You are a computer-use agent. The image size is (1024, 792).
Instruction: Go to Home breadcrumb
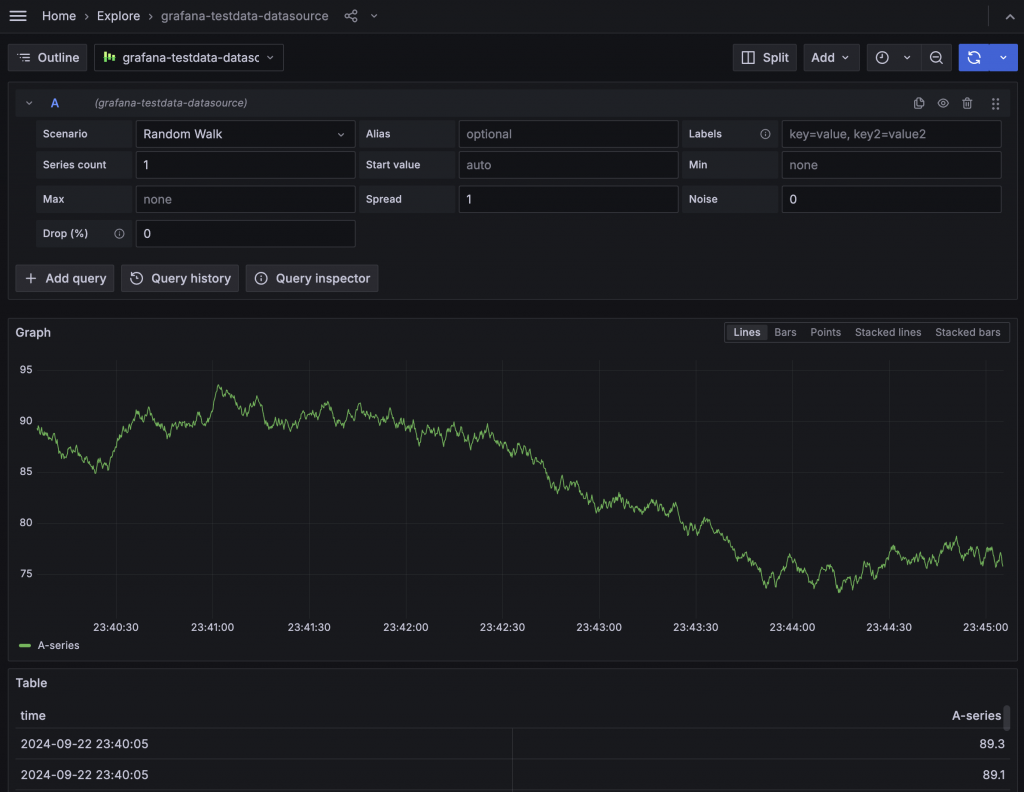59,16
